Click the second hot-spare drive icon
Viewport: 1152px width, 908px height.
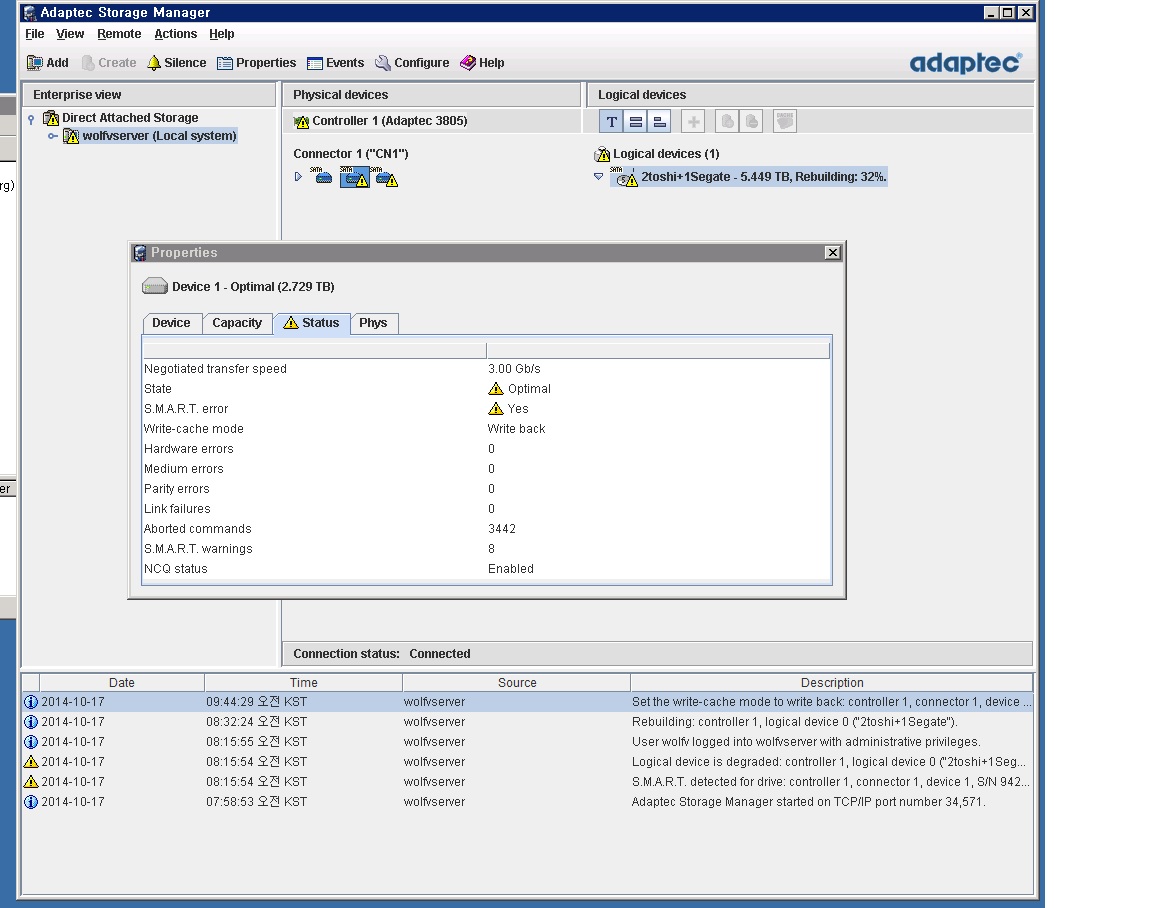pos(751,122)
